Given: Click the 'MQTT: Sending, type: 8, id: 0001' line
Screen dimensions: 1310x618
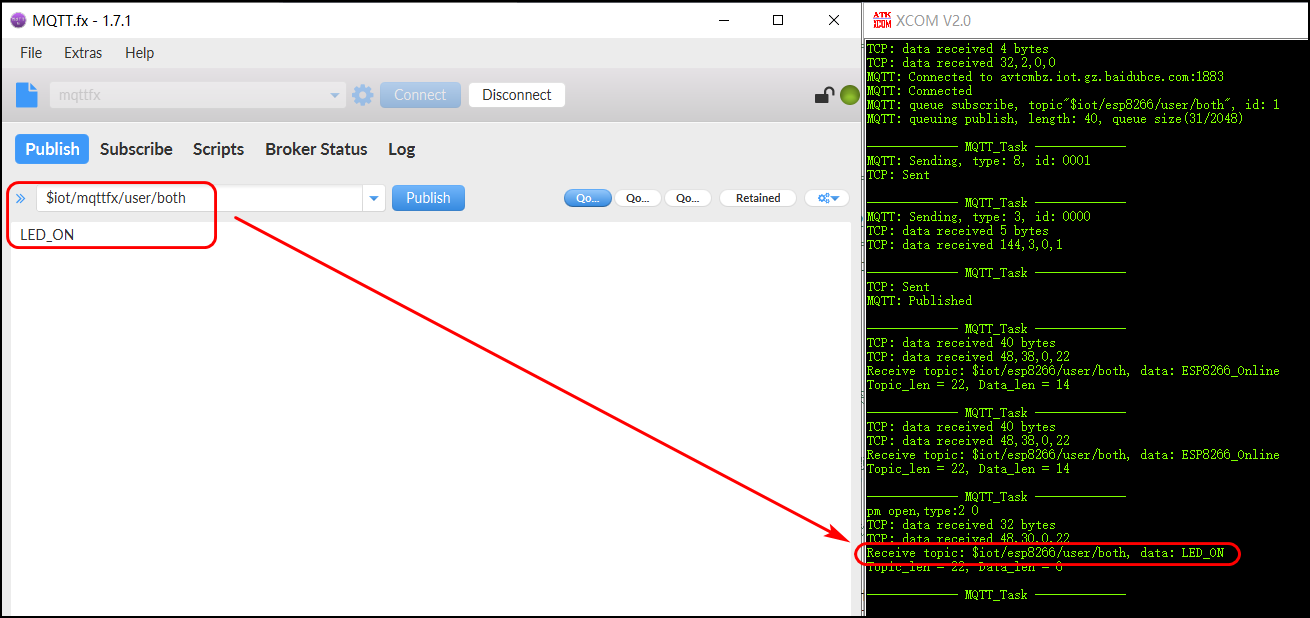Looking at the screenshot, I should point(978,161).
